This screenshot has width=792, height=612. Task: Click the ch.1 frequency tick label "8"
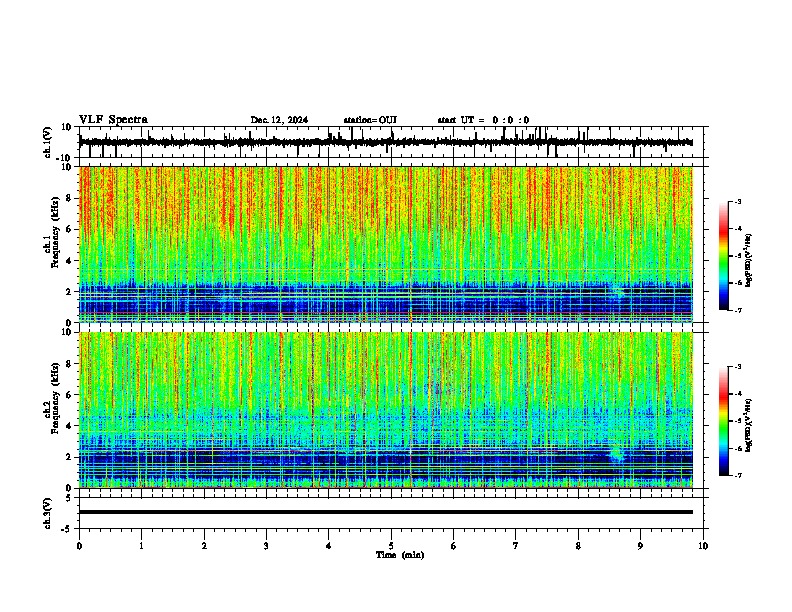tap(69, 198)
